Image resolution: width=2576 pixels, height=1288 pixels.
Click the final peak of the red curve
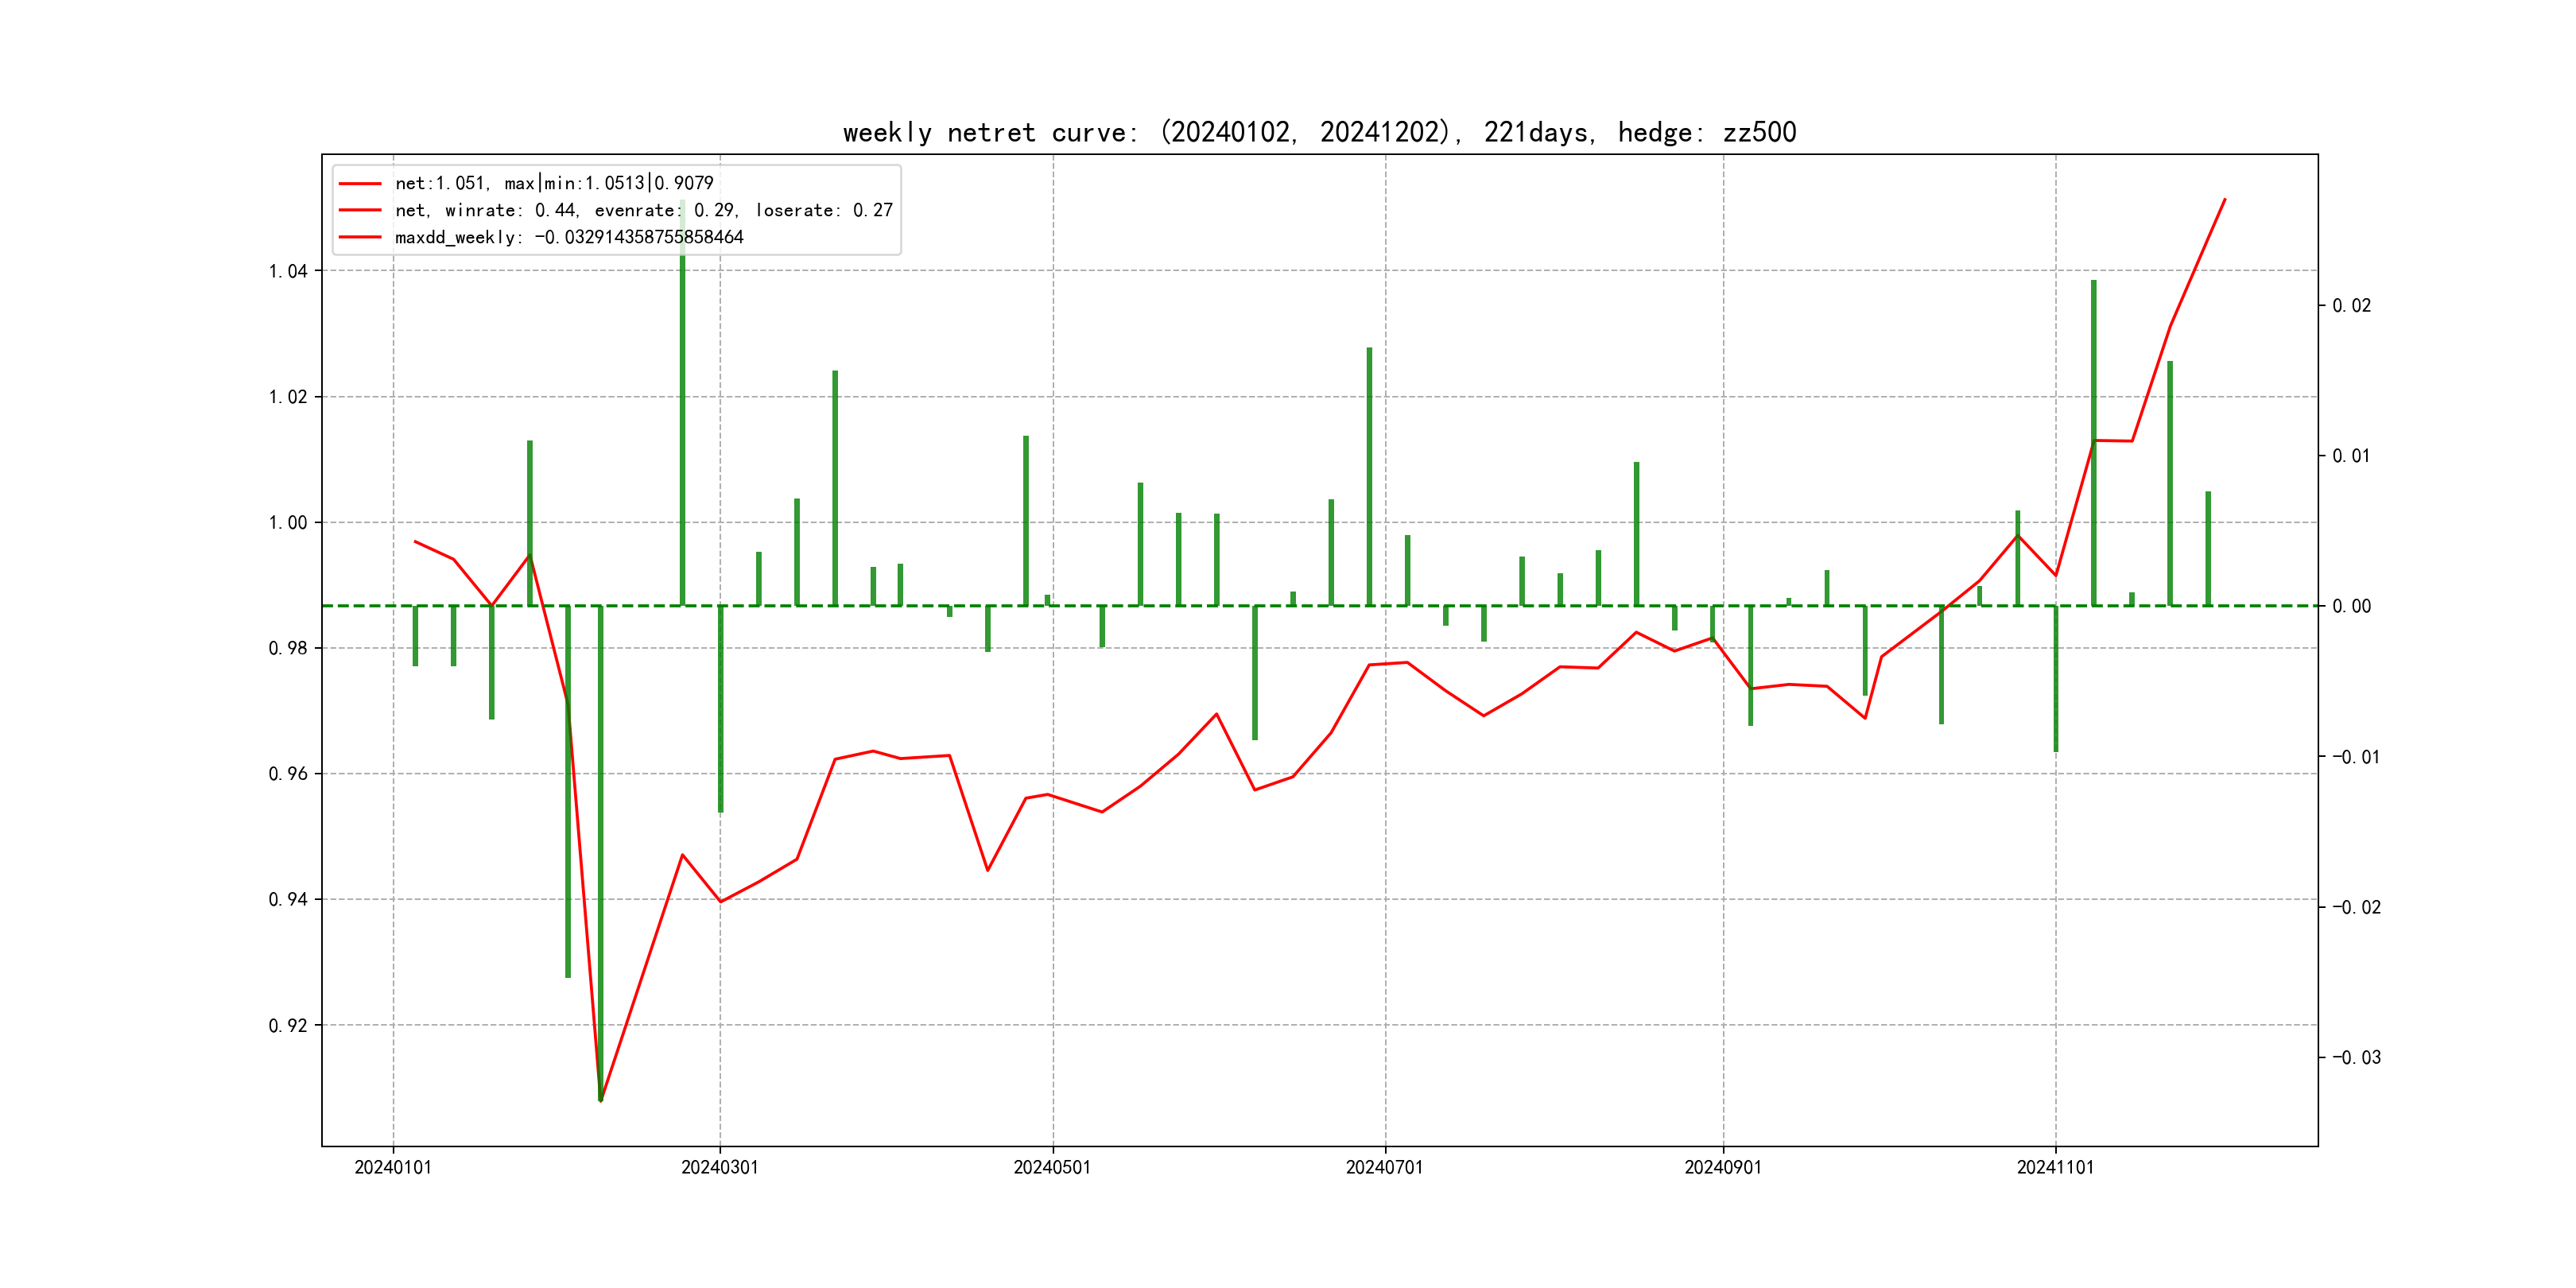(2224, 200)
